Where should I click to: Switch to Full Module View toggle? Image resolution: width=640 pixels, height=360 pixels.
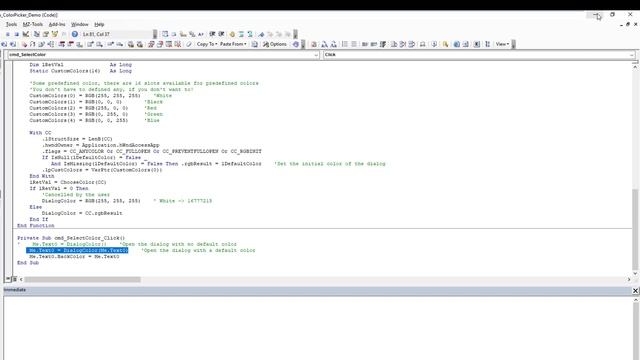pos(14,279)
